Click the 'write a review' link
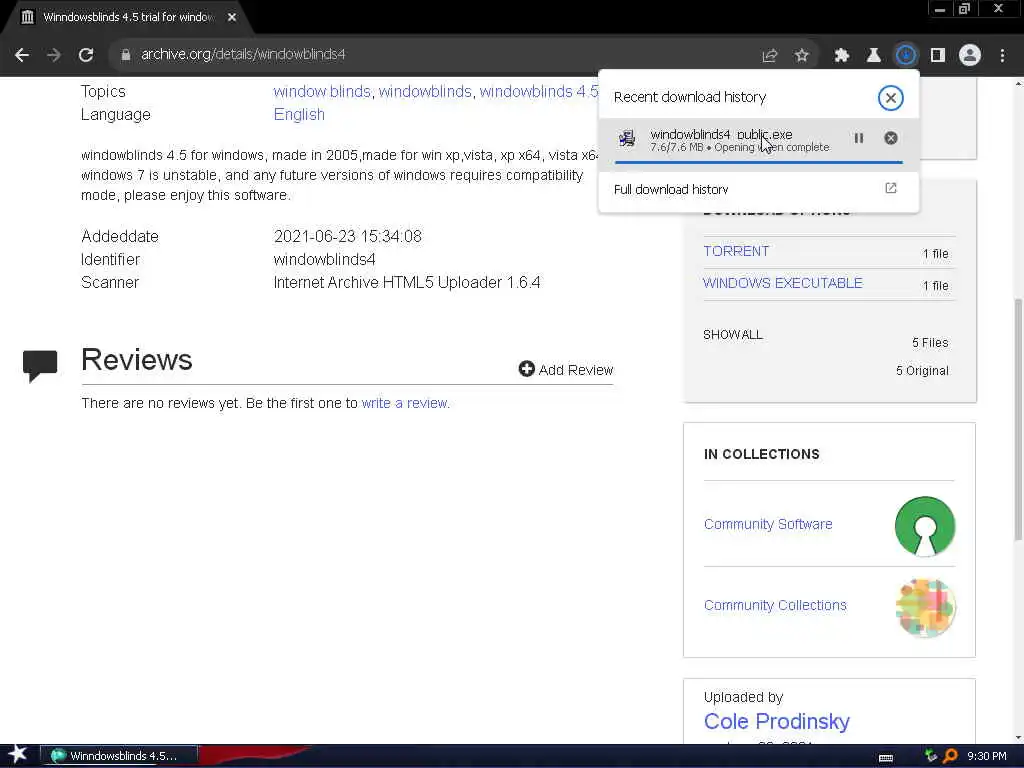The image size is (1024, 768). coord(404,404)
